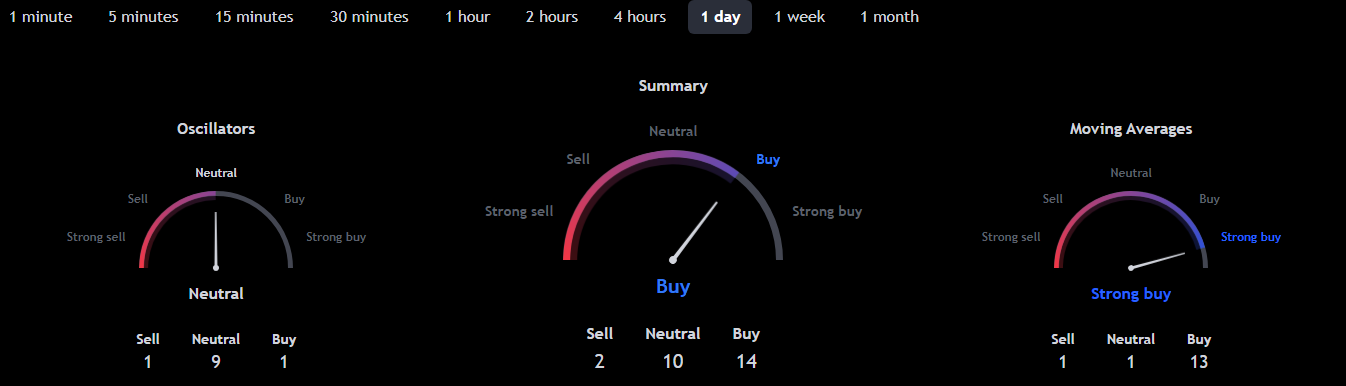This screenshot has height=386, width=1346.
Task: Open the Oscillators heading
Action: click(x=216, y=129)
